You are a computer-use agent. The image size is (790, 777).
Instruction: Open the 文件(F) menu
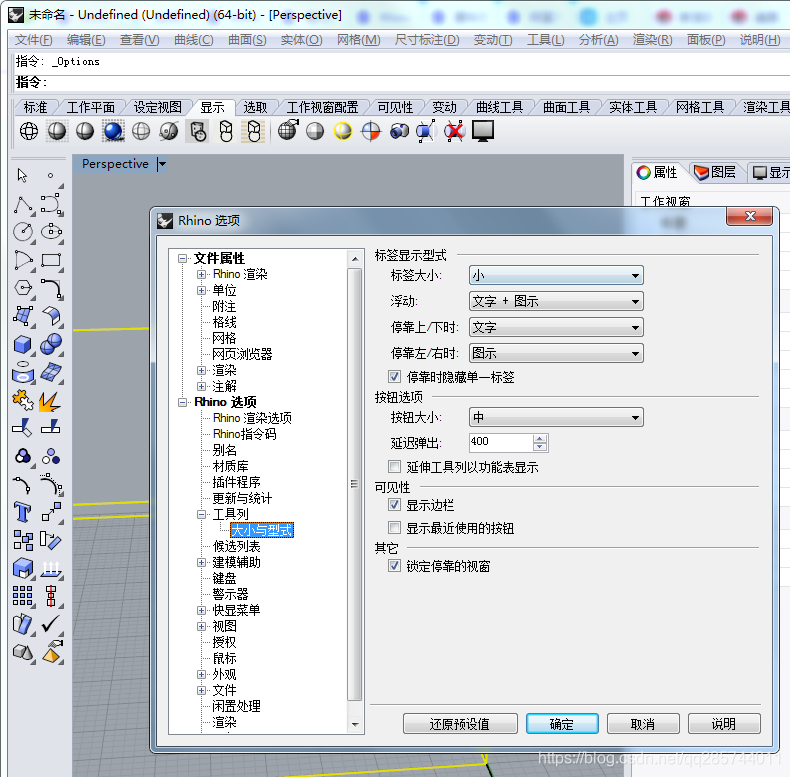point(33,39)
